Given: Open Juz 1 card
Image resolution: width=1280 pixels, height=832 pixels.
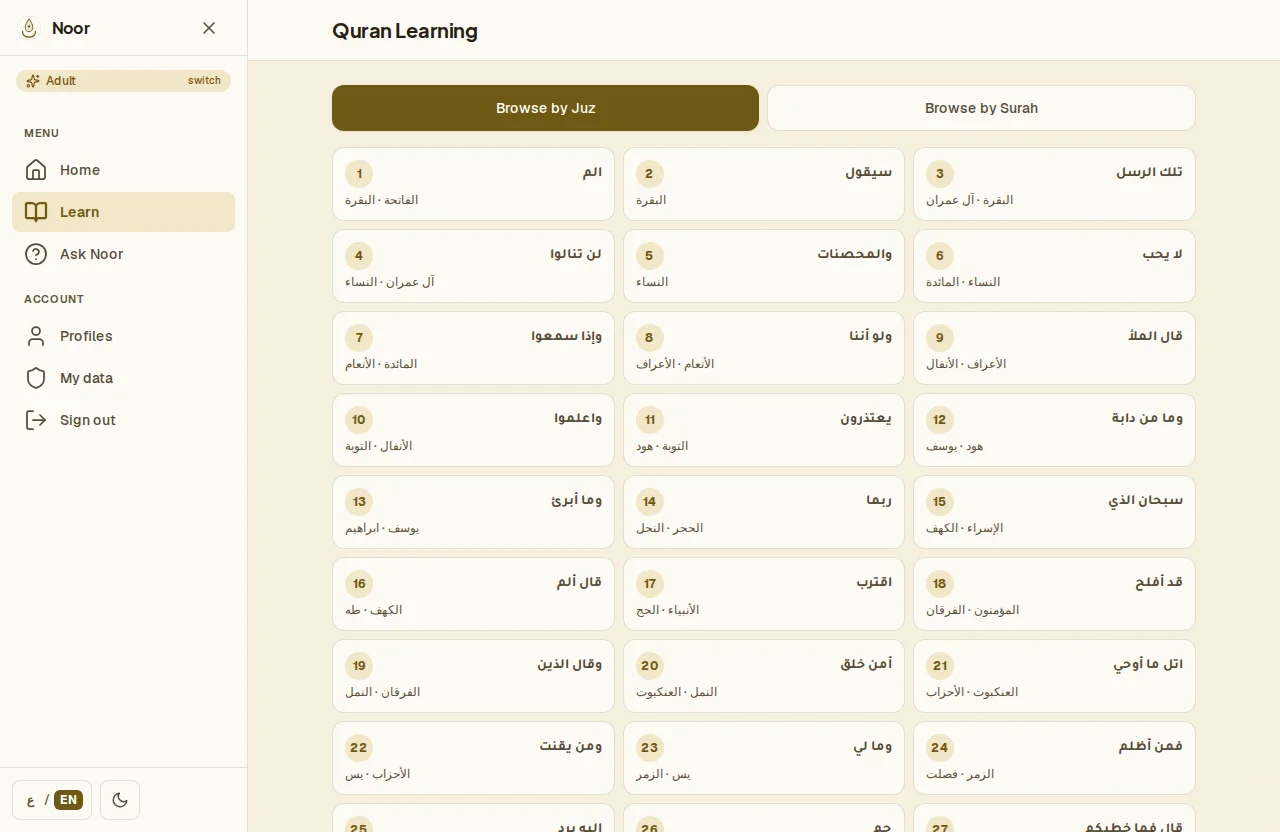Looking at the screenshot, I should click(x=473, y=184).
